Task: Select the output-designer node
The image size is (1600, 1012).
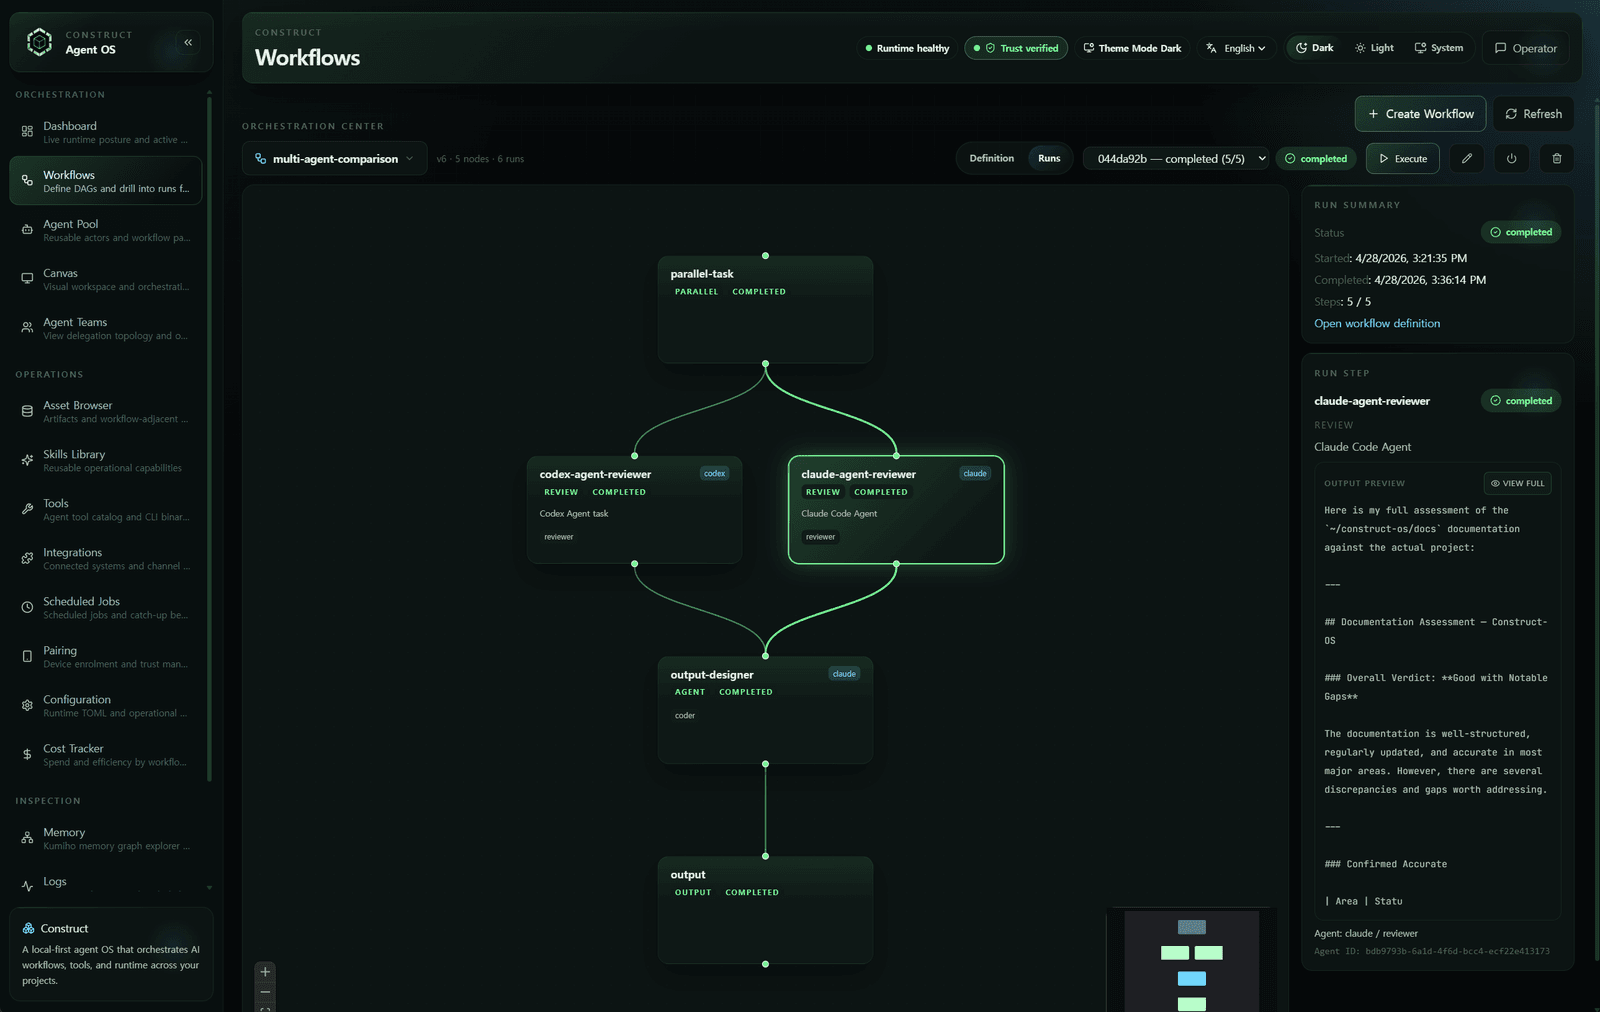Action: (765, 710)
